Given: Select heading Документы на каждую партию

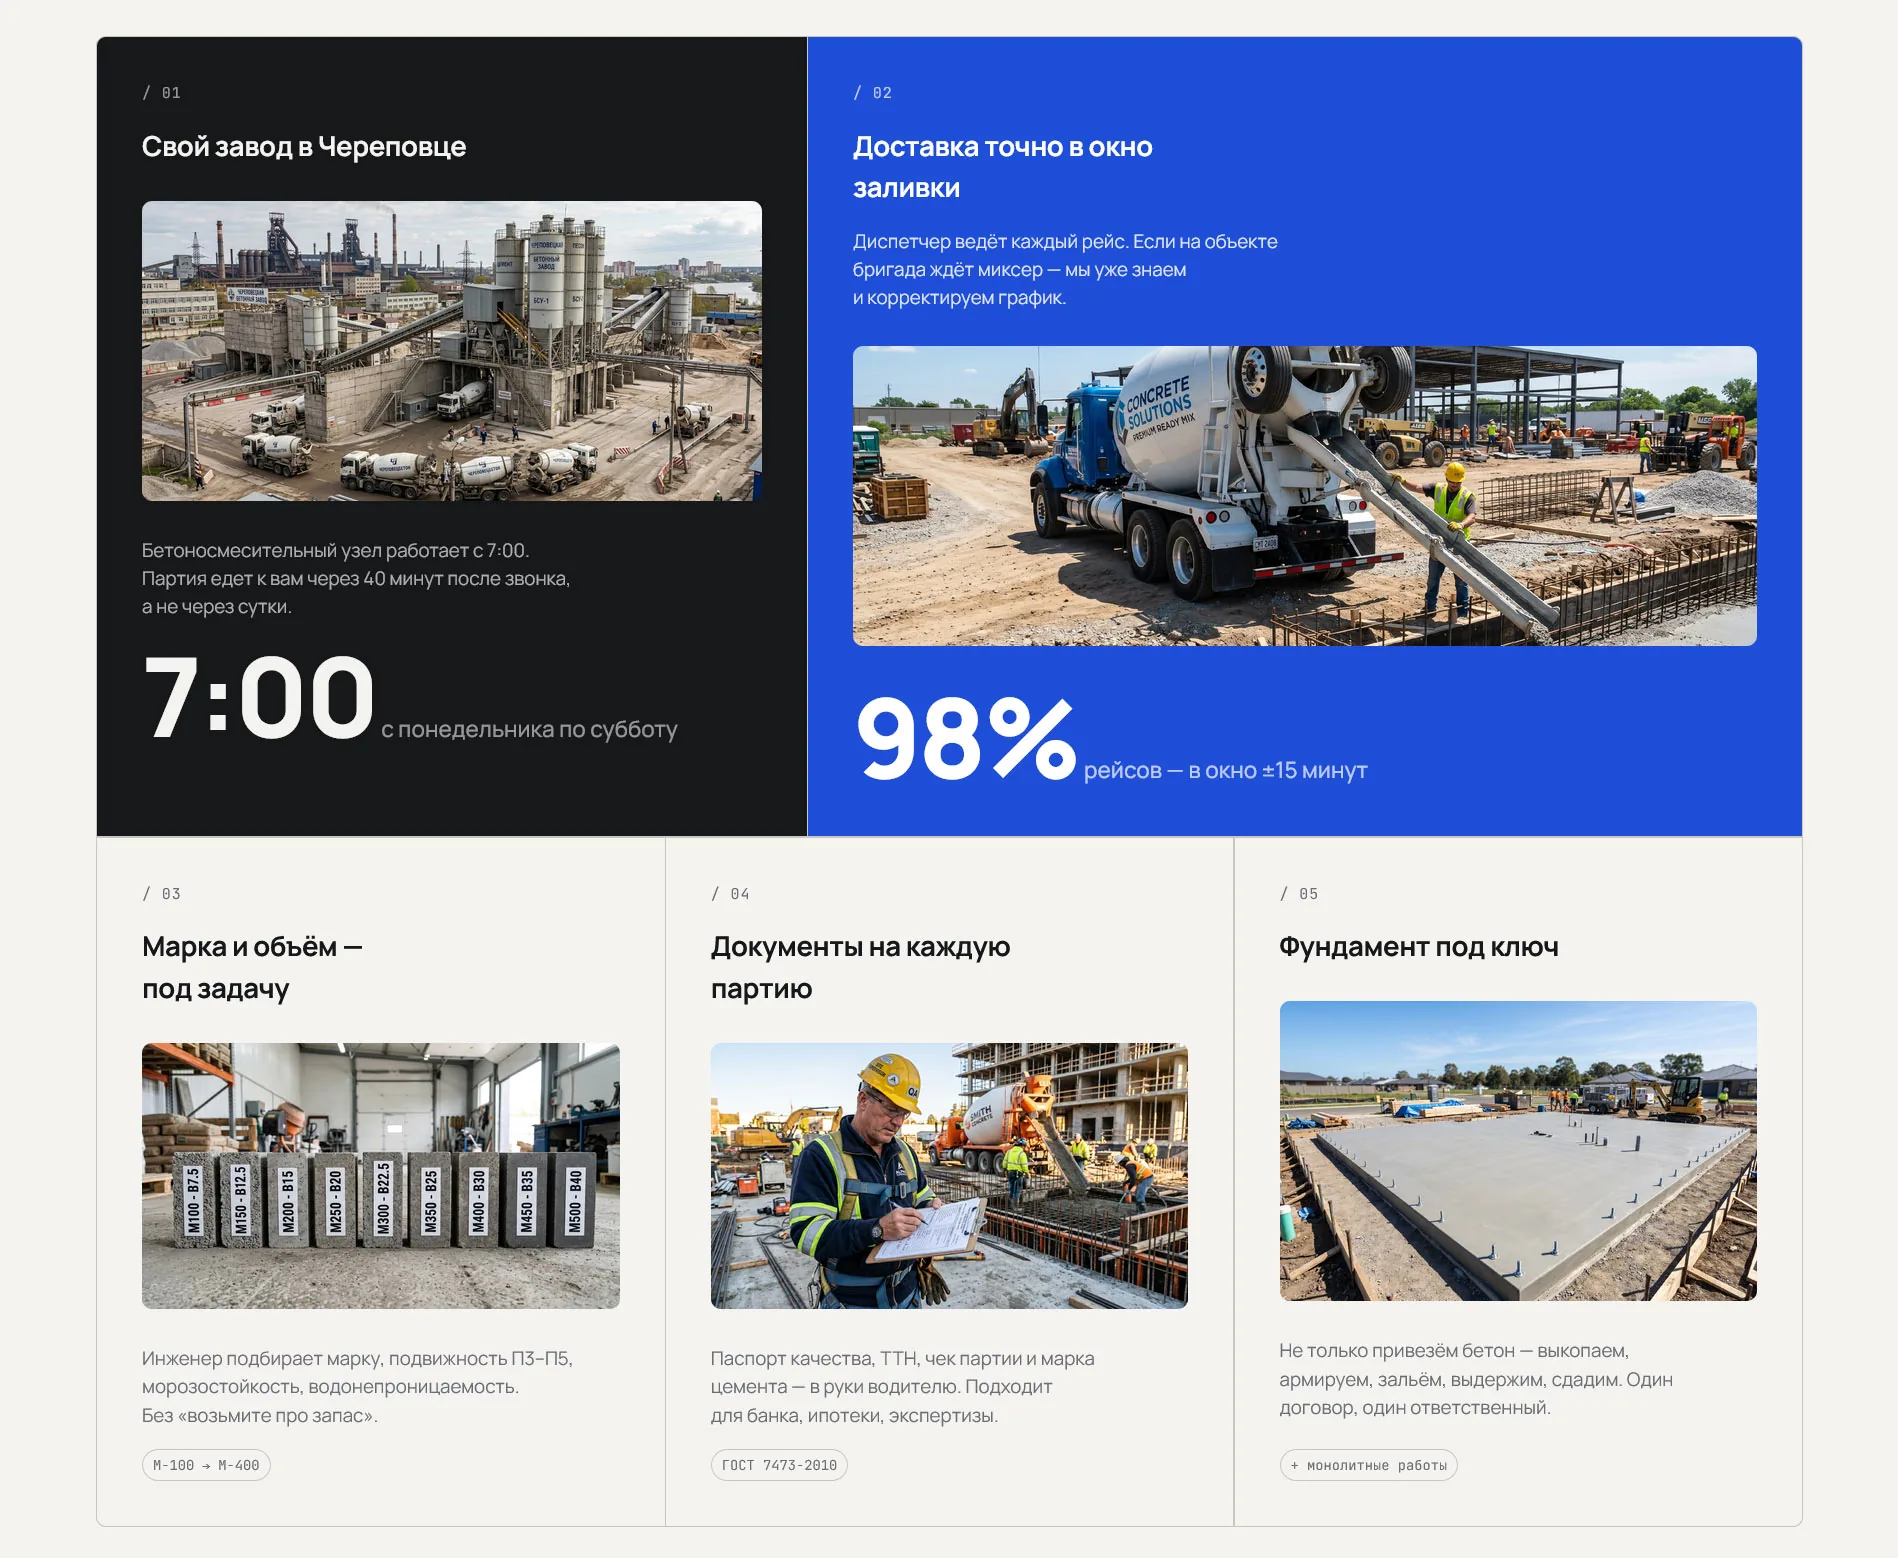Looking at the screenshot, I should pos(860,967).
